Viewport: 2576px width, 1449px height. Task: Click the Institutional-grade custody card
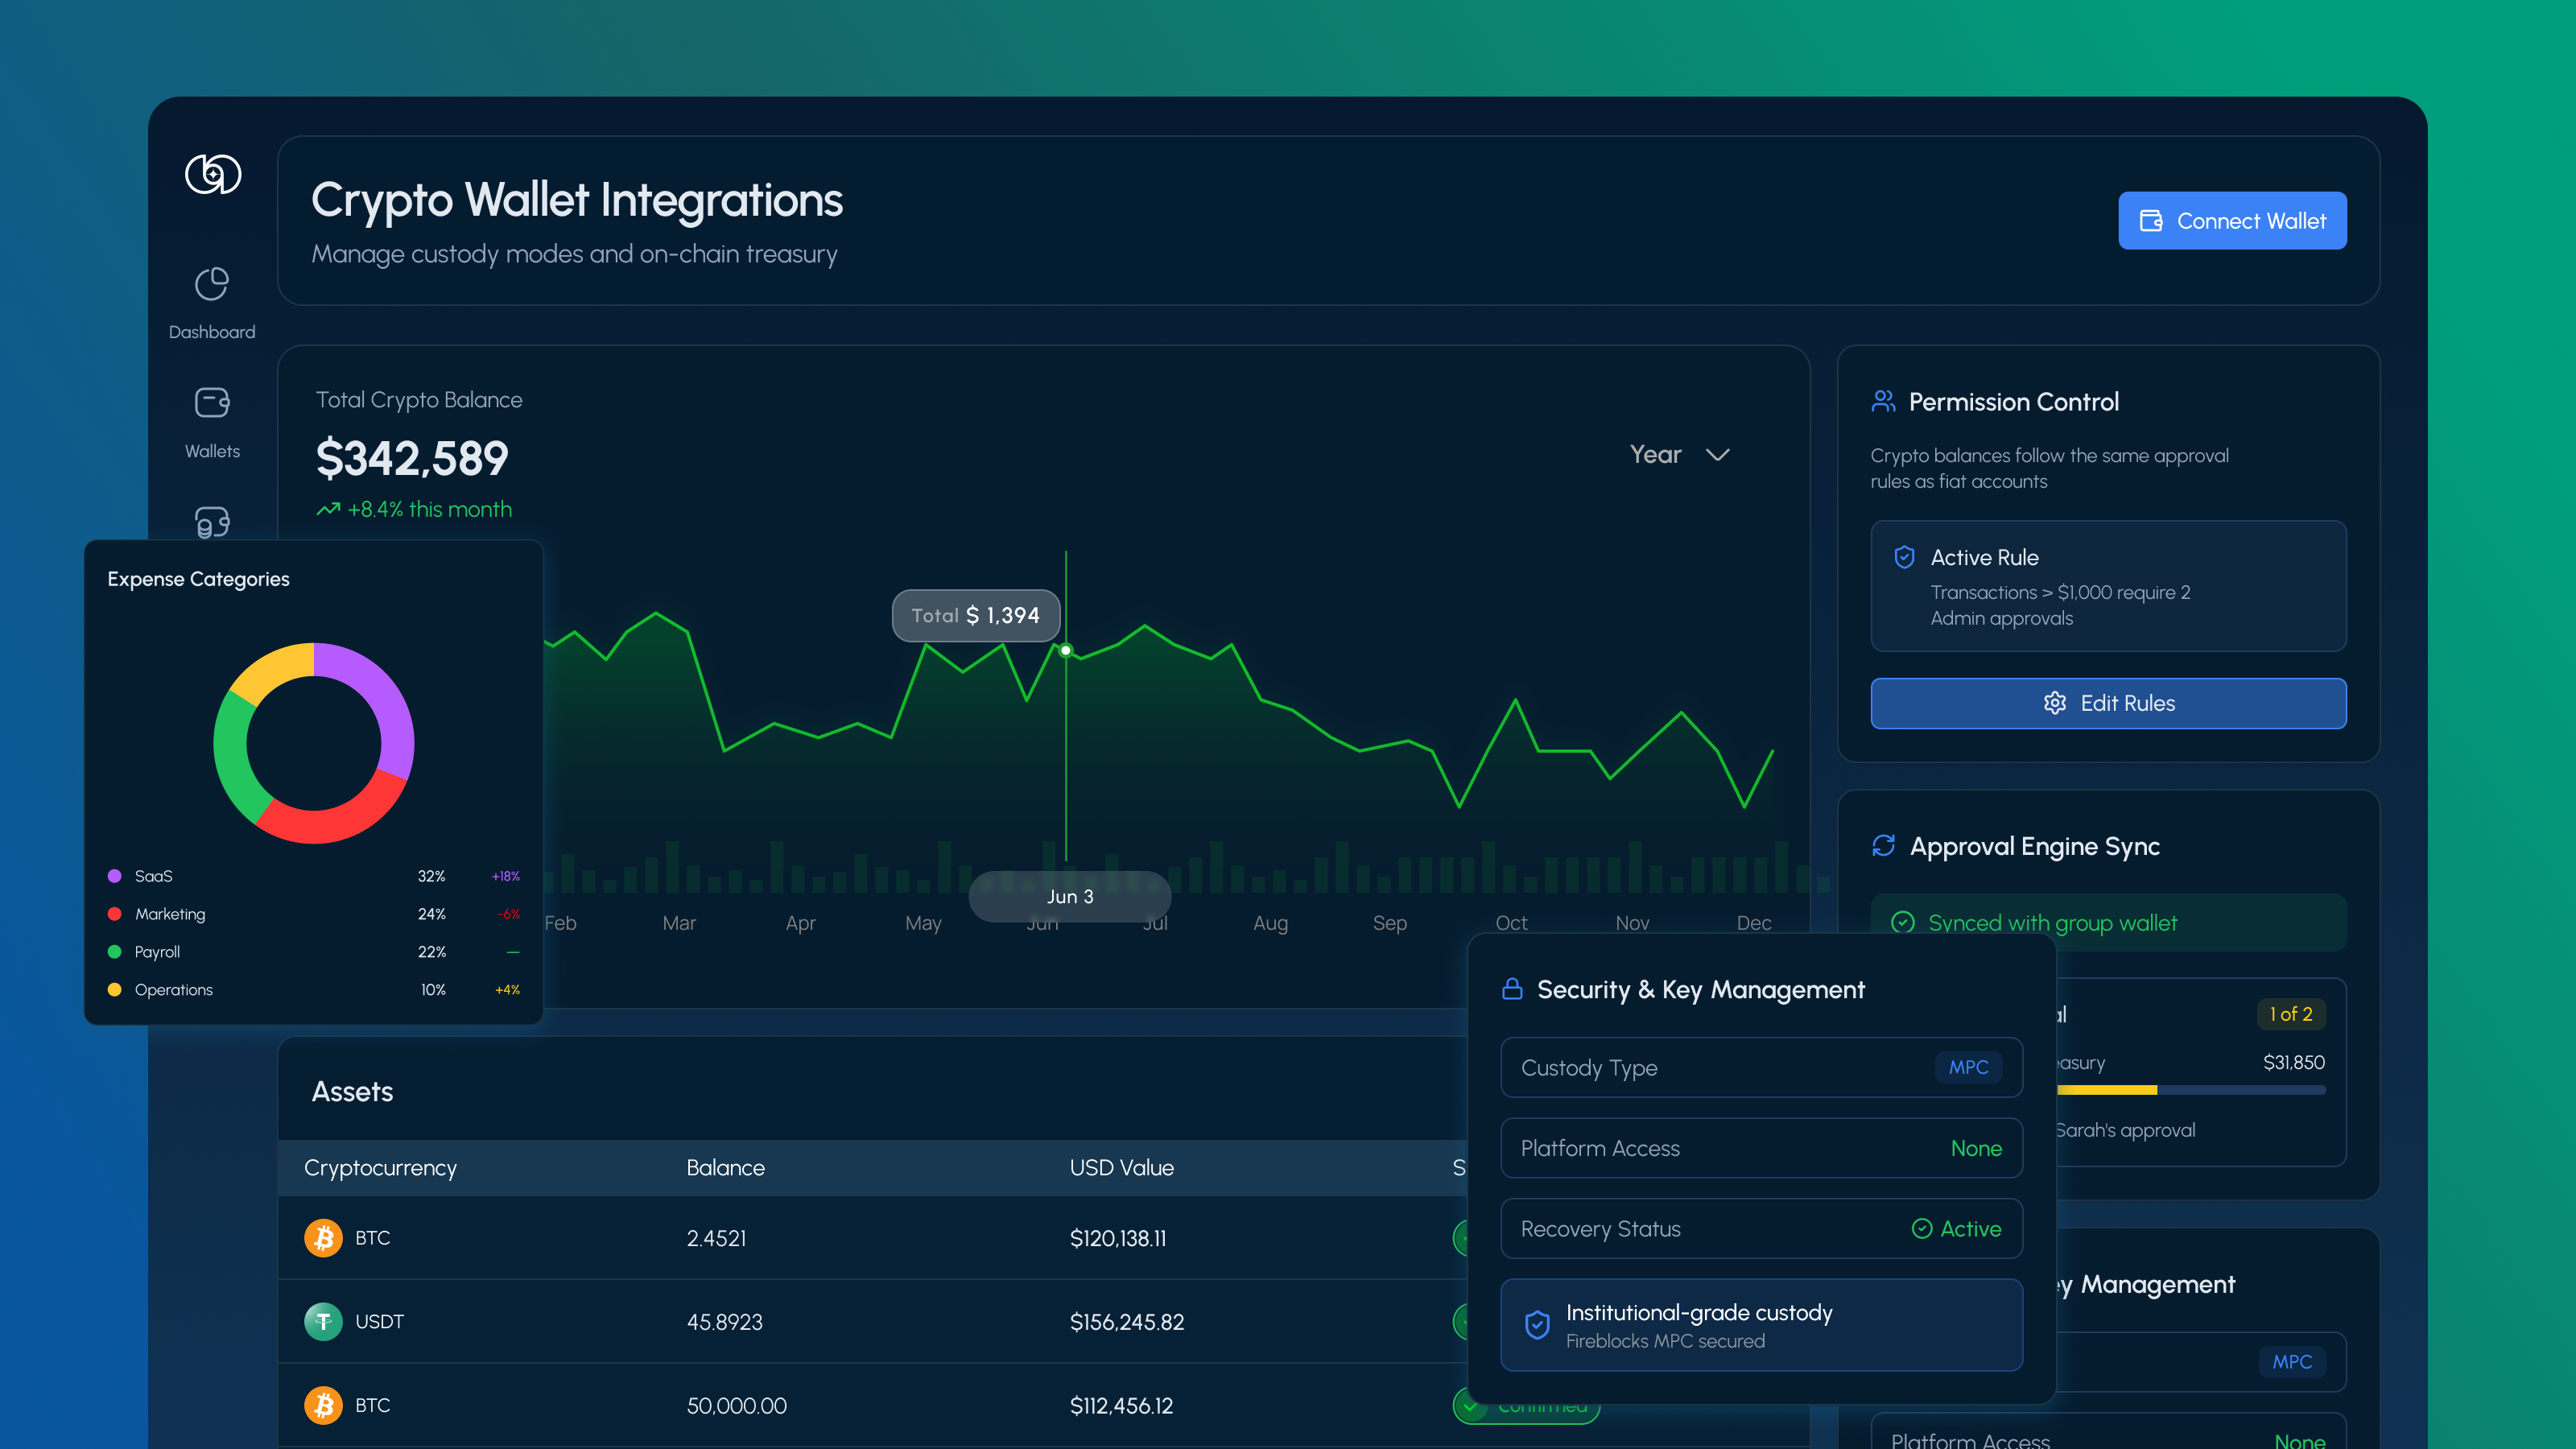[1761, 1325]
